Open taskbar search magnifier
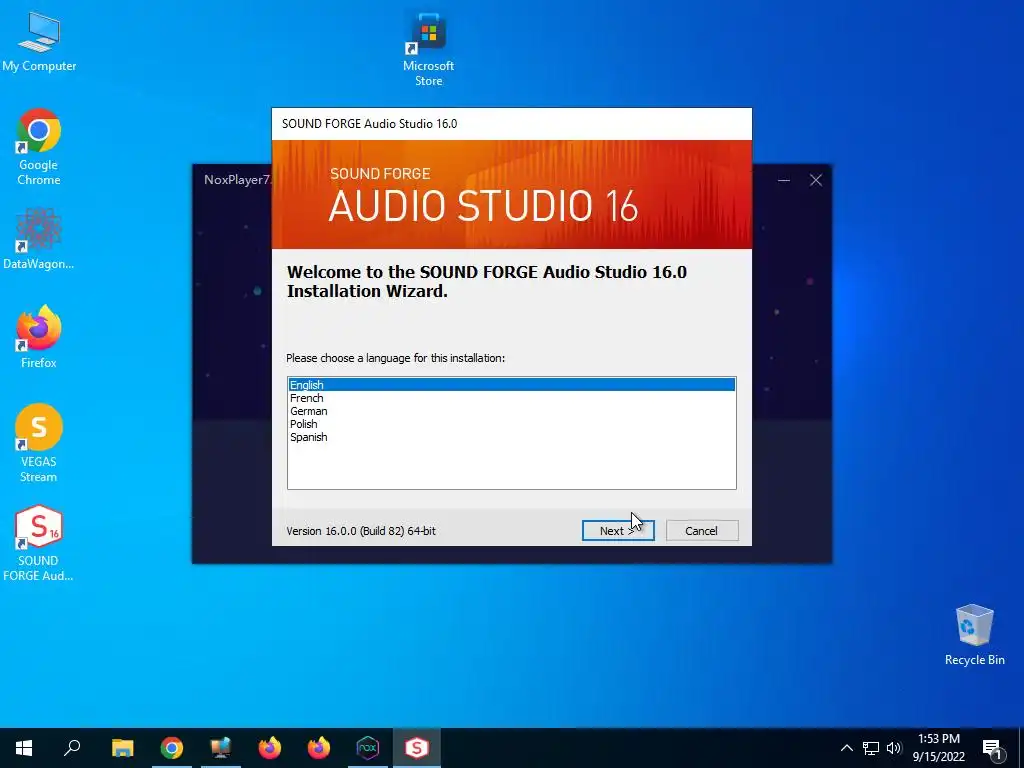 tap(72, 748)
